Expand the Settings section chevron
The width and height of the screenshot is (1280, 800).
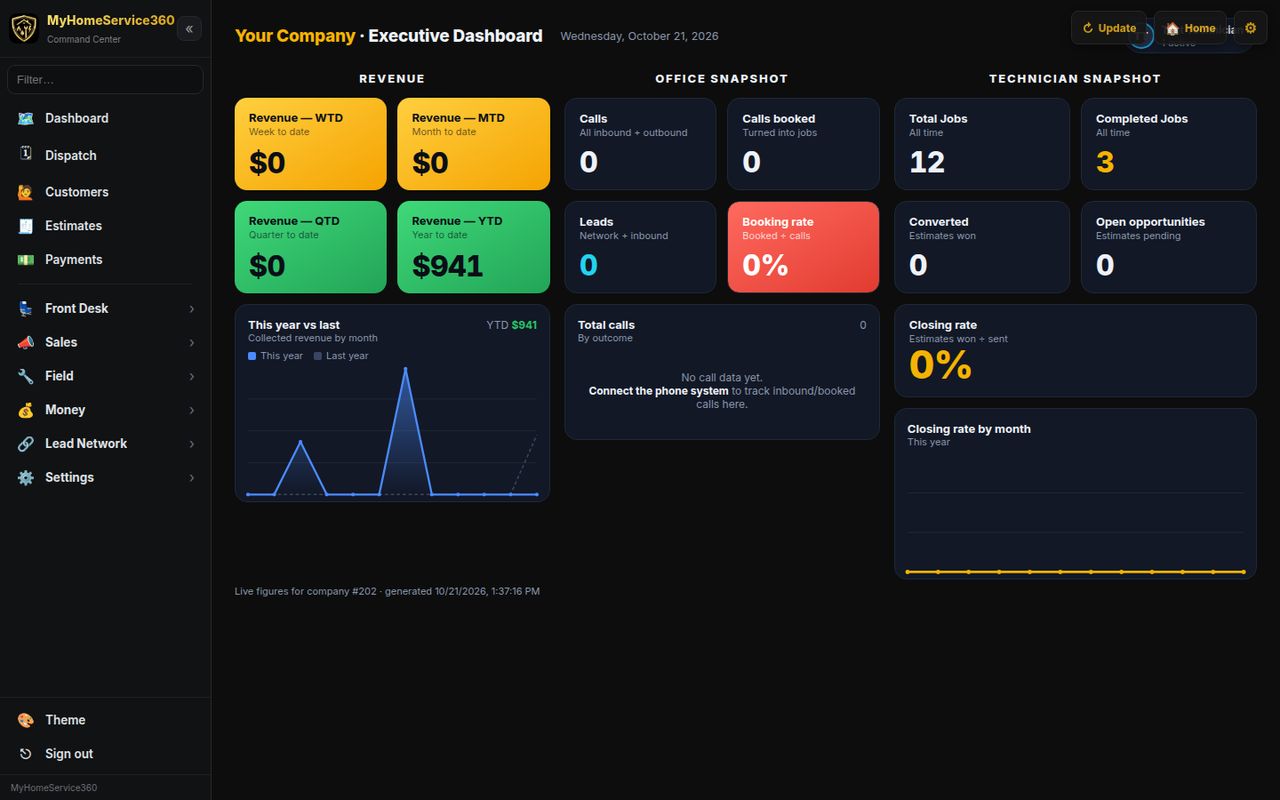[192, 478]
